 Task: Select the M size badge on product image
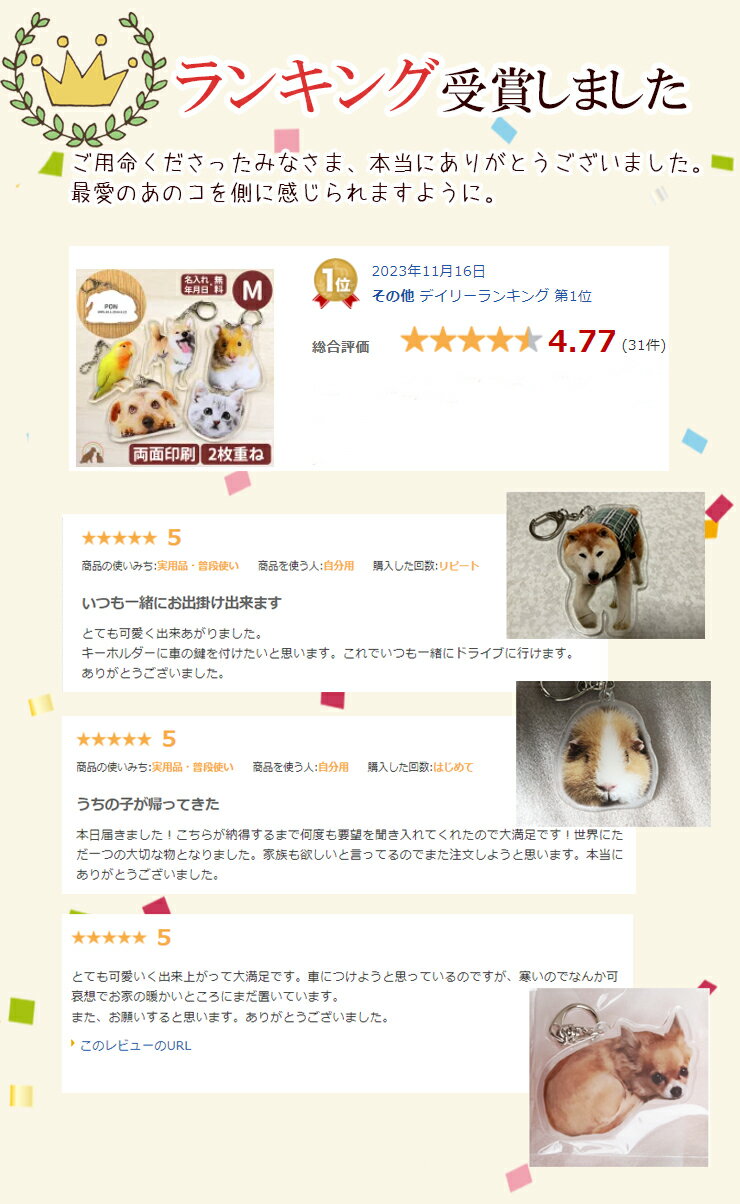click(x=253, y=291)
